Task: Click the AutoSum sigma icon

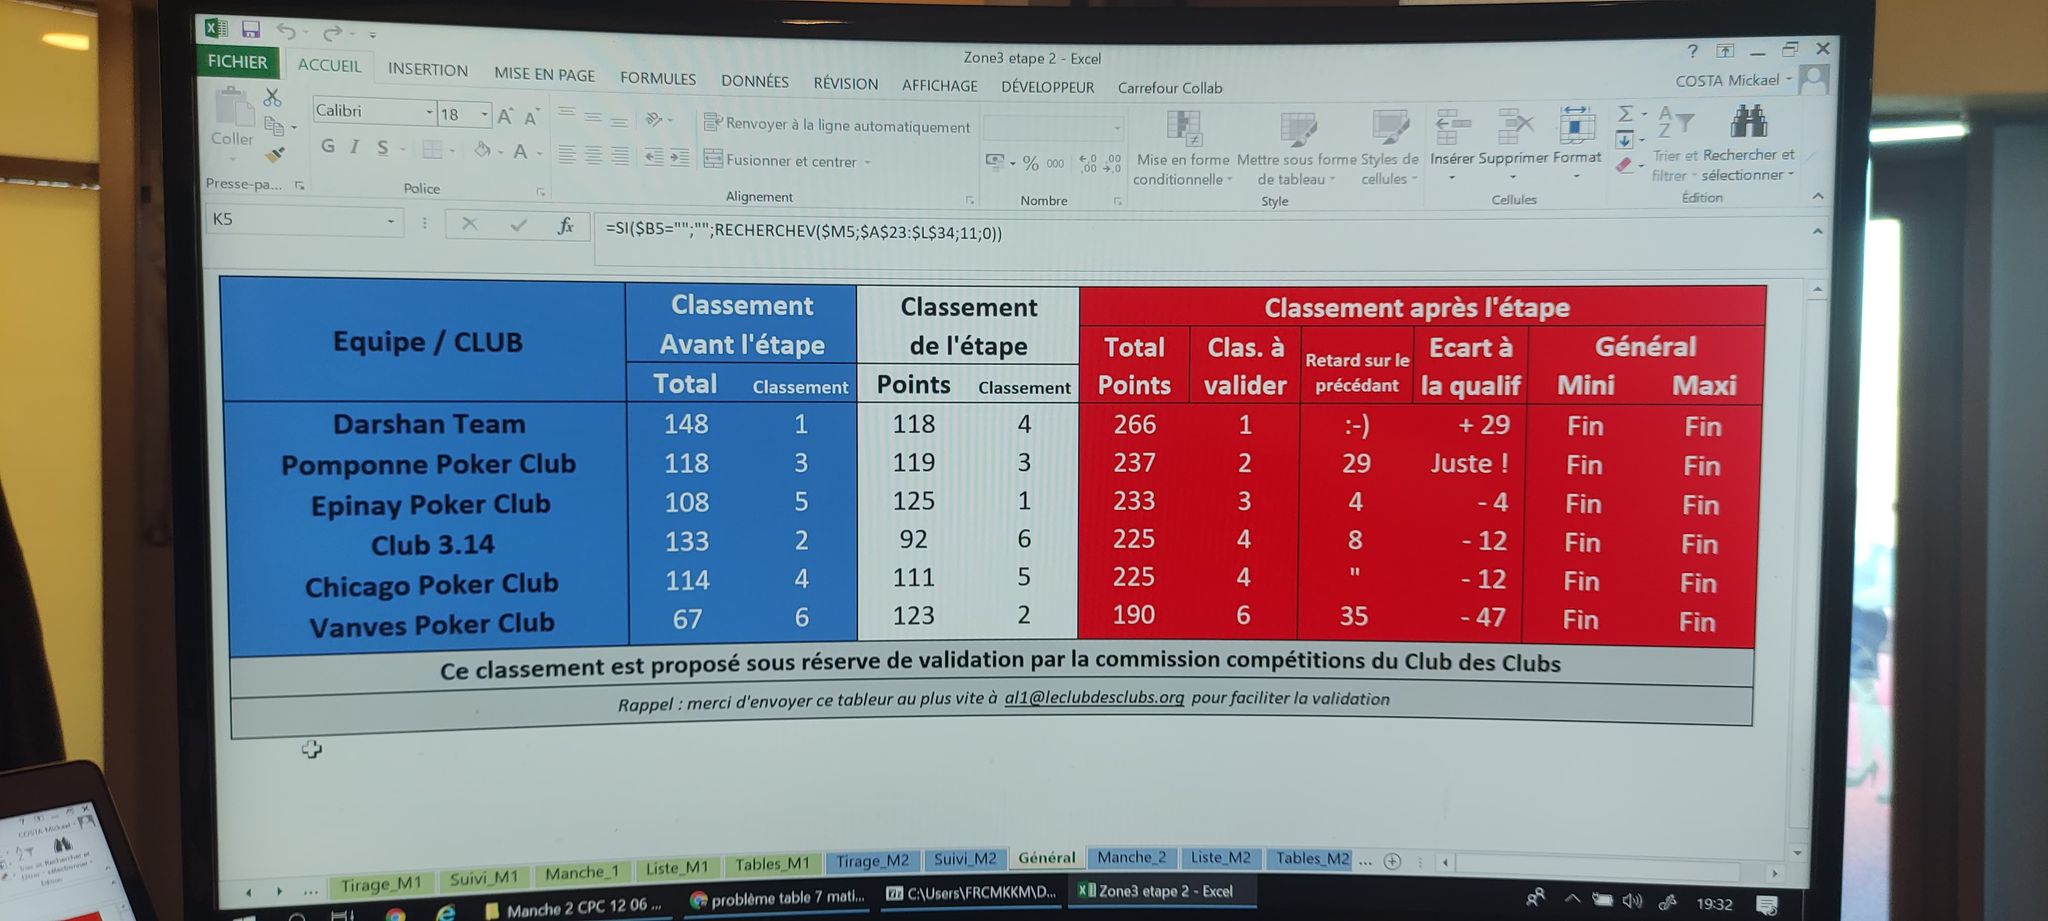Action: [x=1625, y=114]
